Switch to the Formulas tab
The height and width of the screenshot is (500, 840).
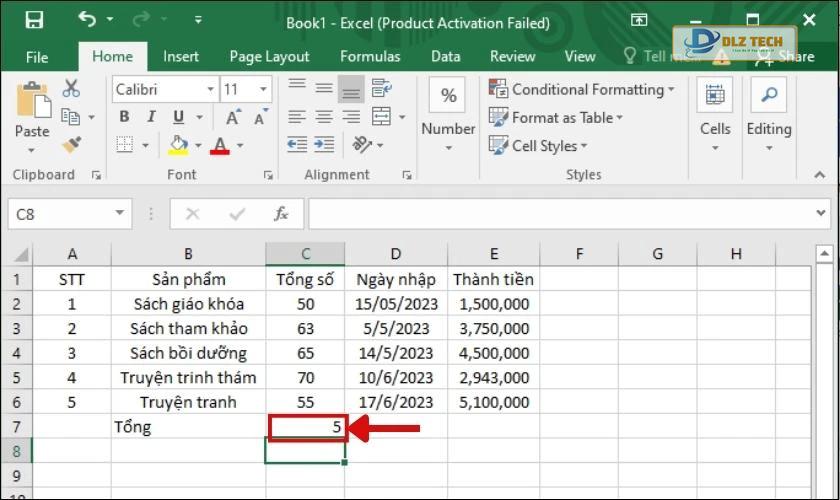(370, 56)
